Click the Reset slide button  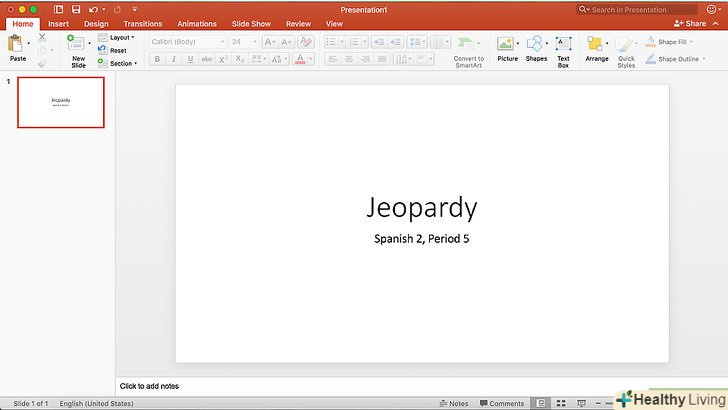tap(117, 50)
